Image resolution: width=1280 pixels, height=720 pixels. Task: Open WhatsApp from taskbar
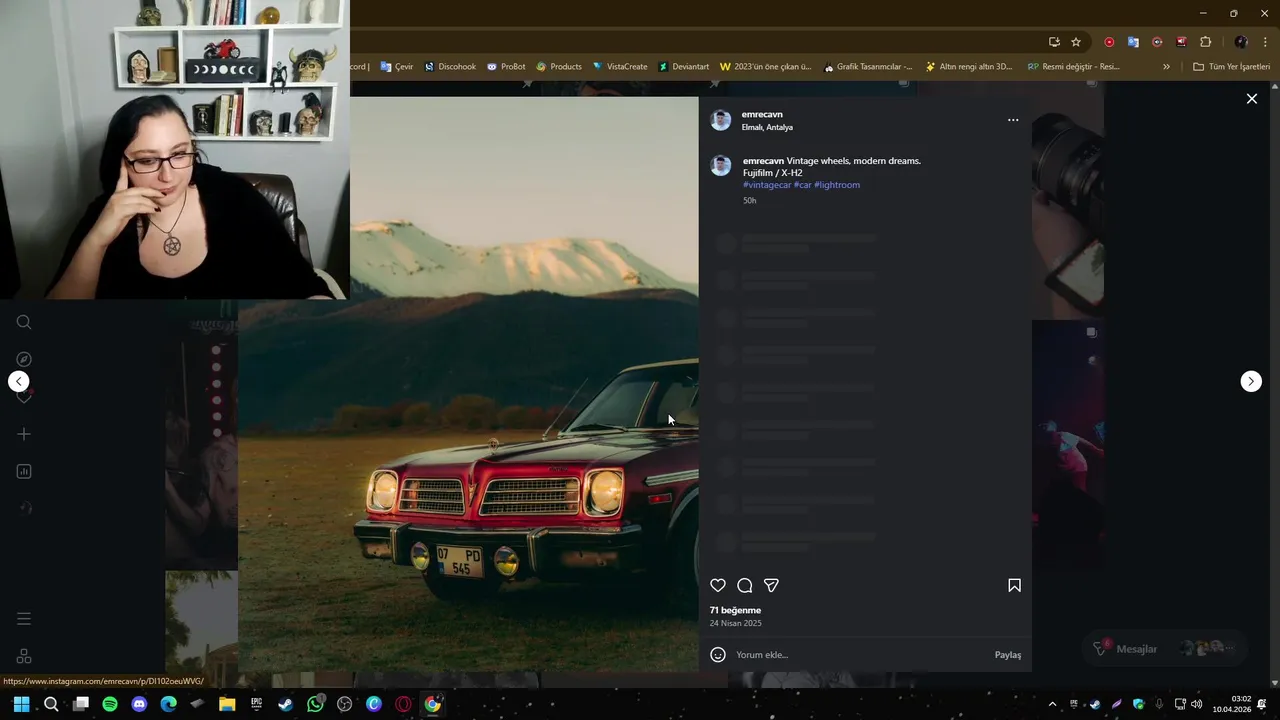[x=316, y=705]
